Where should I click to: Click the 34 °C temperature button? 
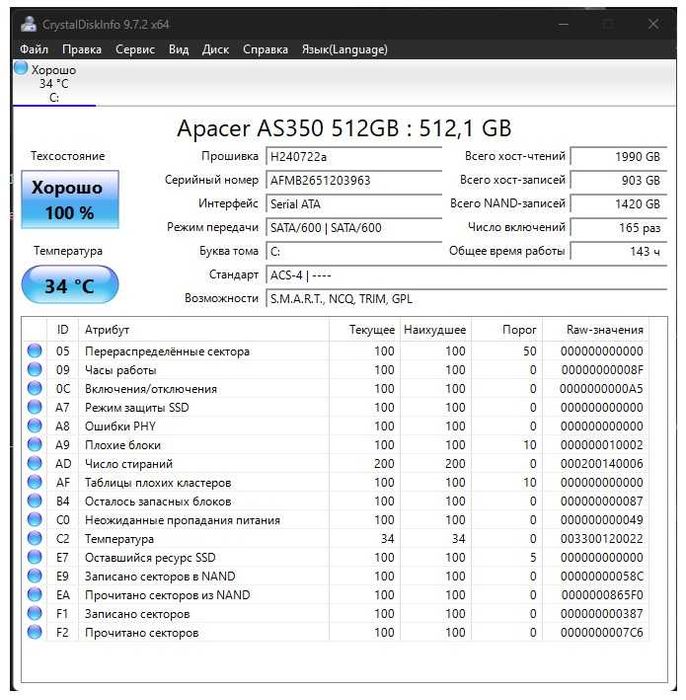(70, 285)
